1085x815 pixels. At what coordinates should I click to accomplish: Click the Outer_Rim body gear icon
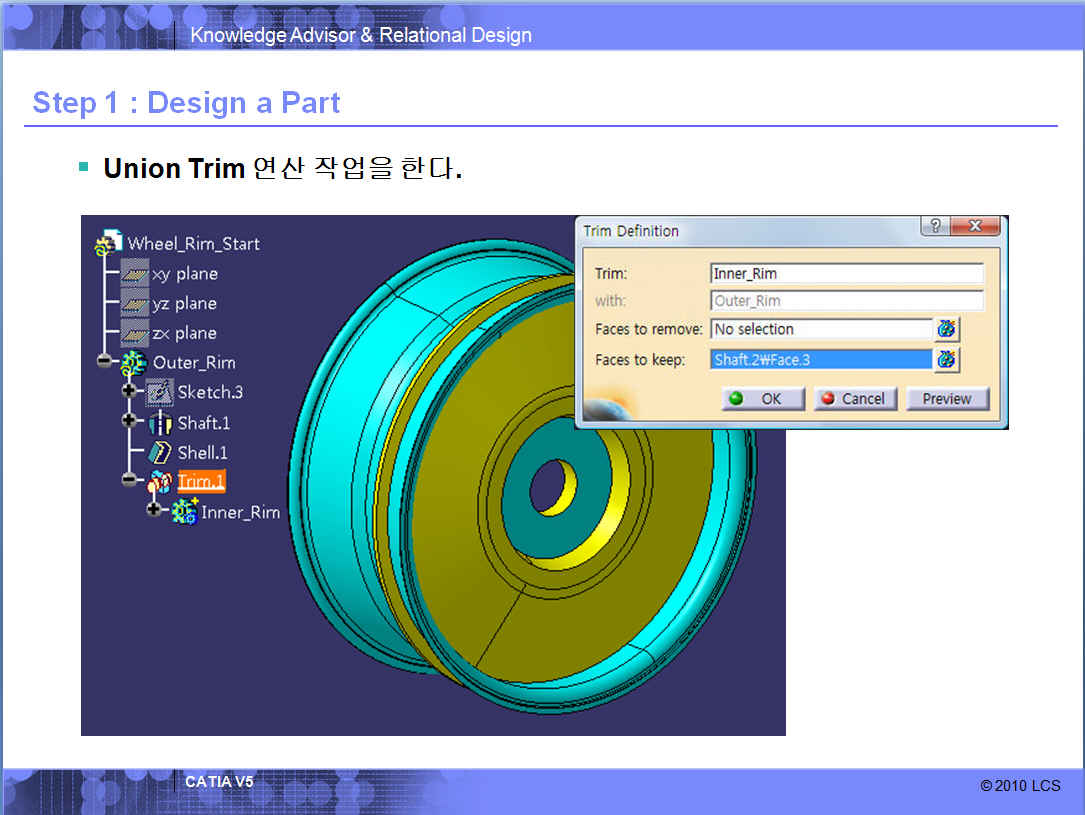pos(134,363)
